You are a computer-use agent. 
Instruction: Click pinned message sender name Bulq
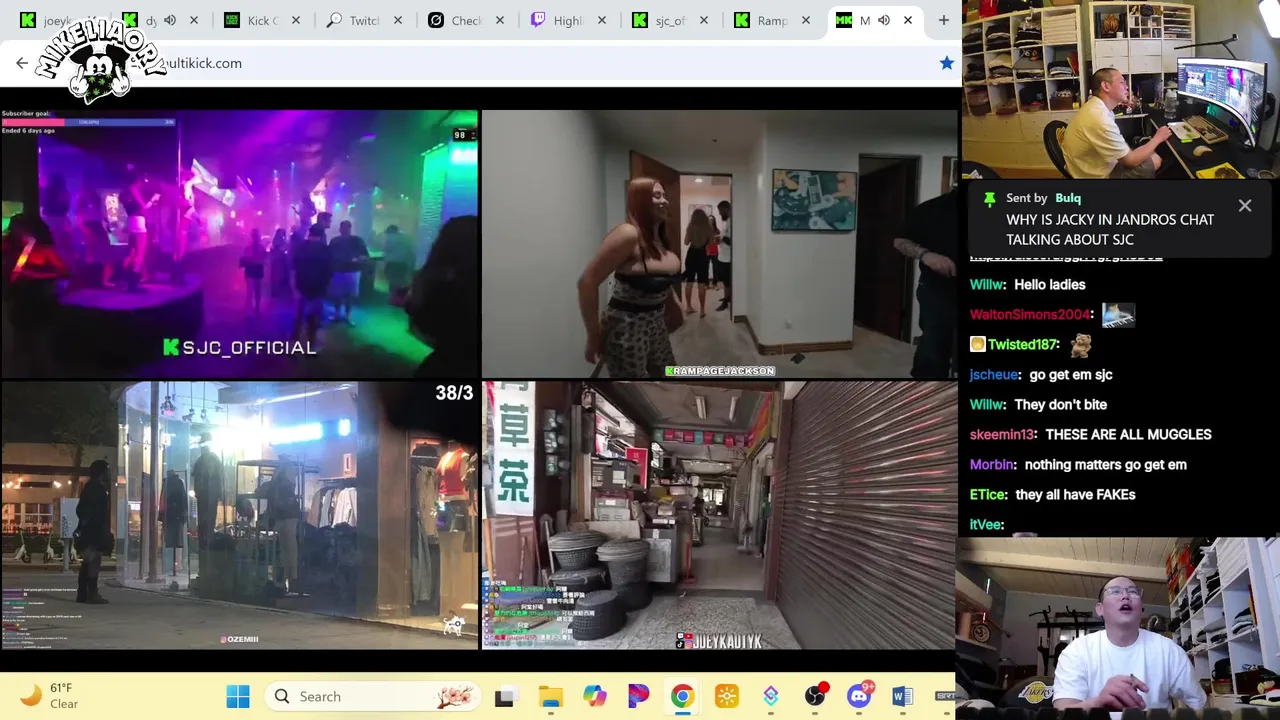click(1068, 198)
